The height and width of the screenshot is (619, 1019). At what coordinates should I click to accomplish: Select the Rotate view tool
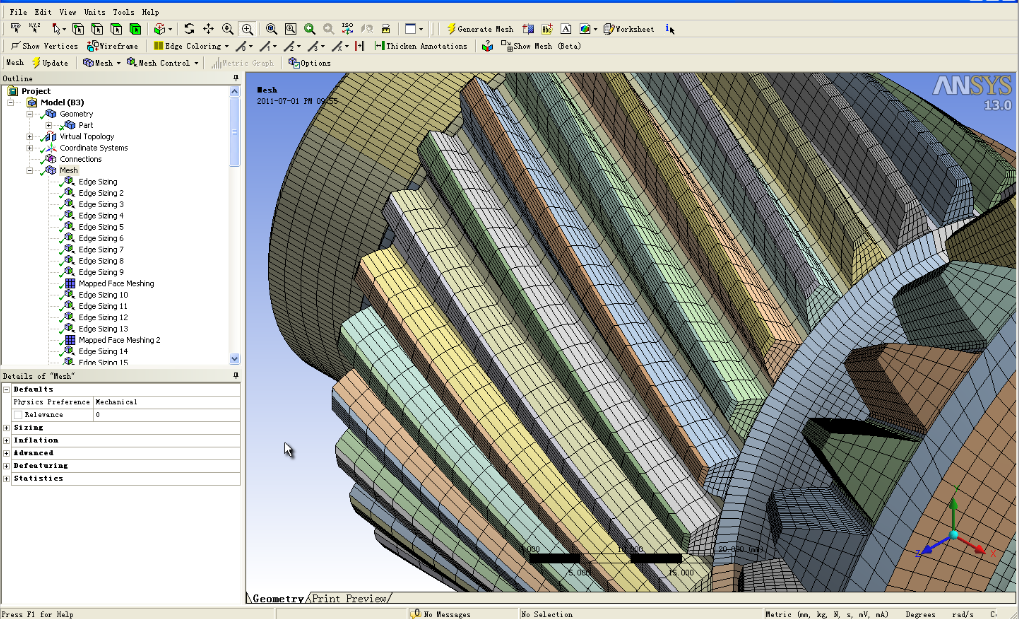coord(189,29)
